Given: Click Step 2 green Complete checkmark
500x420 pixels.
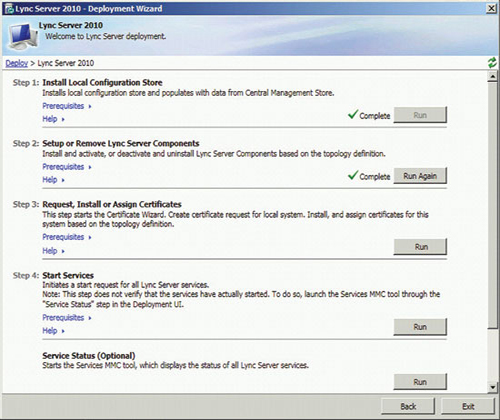Looking at the screenshot, I should click(353, 175).
